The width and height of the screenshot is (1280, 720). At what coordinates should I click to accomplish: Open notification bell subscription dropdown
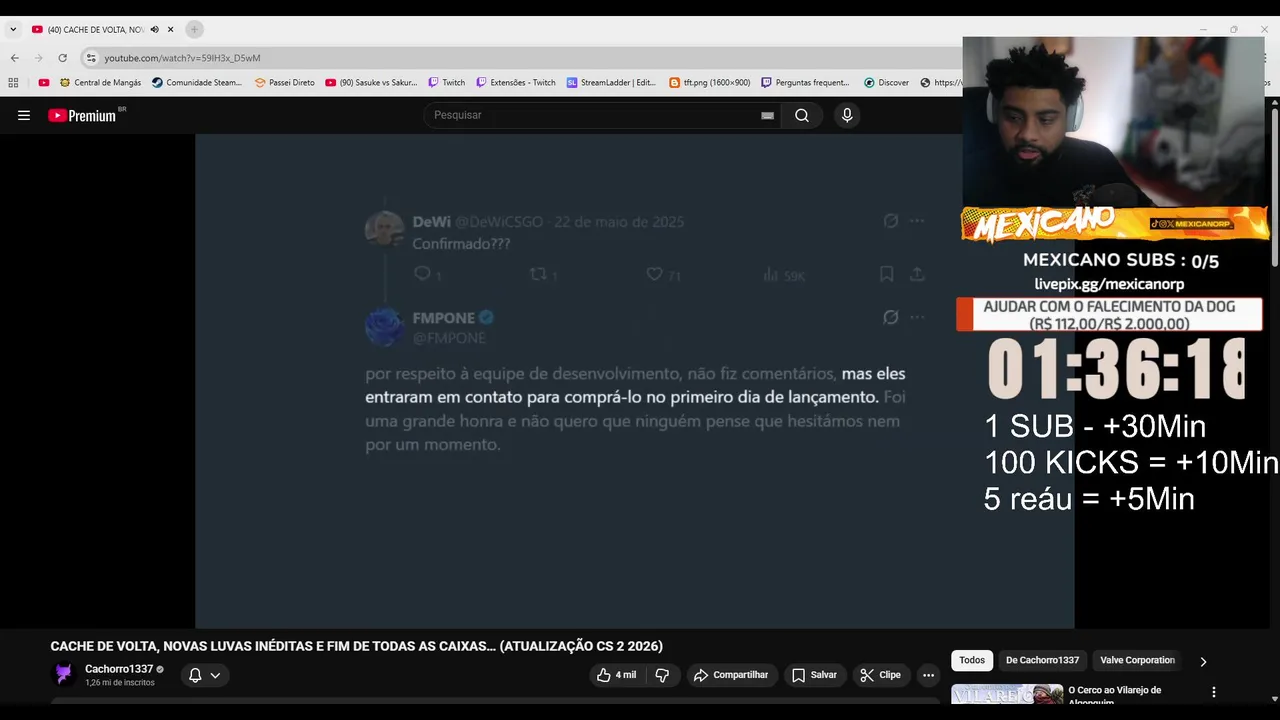click(x=204, y=675)
